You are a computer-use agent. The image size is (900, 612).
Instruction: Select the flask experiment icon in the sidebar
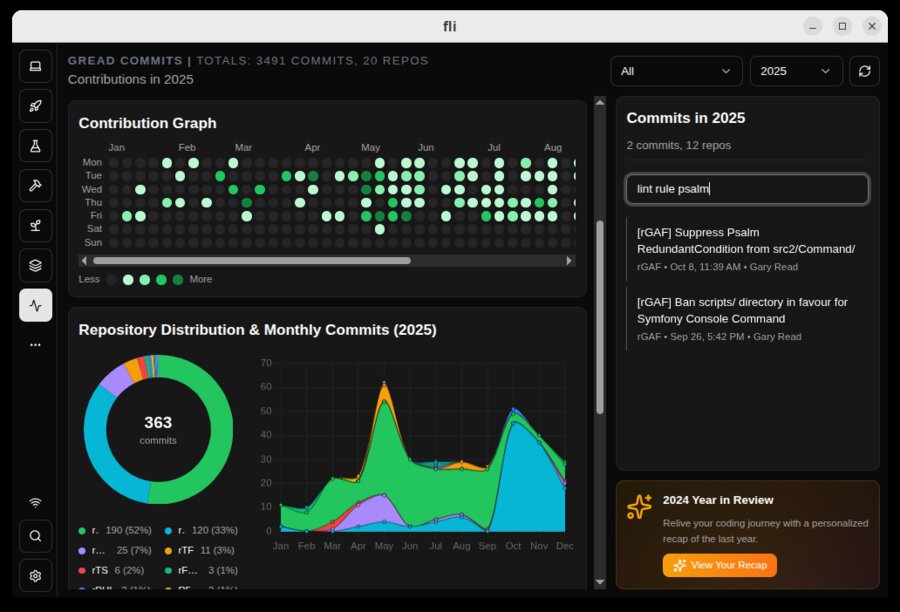point(35,146)
